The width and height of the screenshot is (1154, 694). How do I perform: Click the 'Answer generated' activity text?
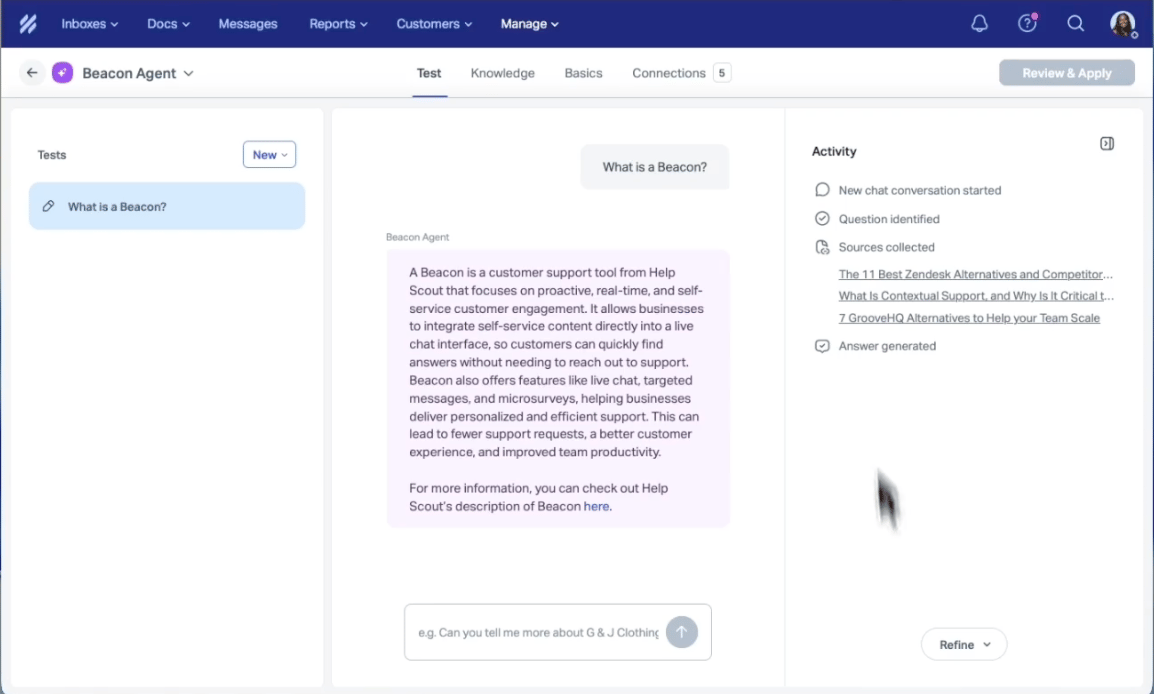pos(887,346)
